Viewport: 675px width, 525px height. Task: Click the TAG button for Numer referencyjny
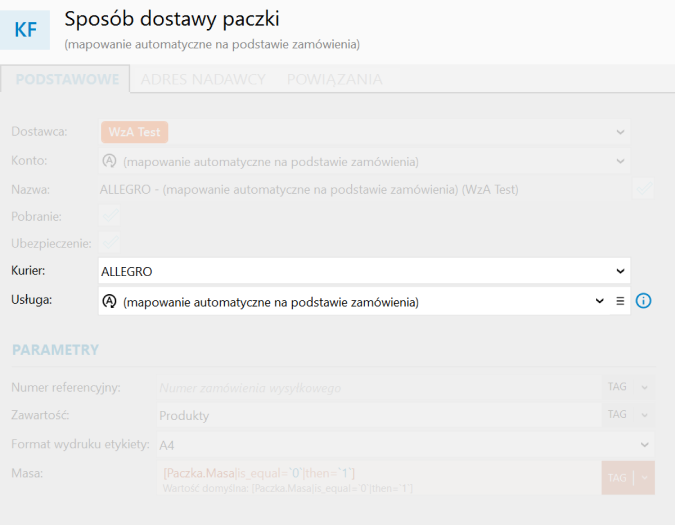tap(617, 387)
